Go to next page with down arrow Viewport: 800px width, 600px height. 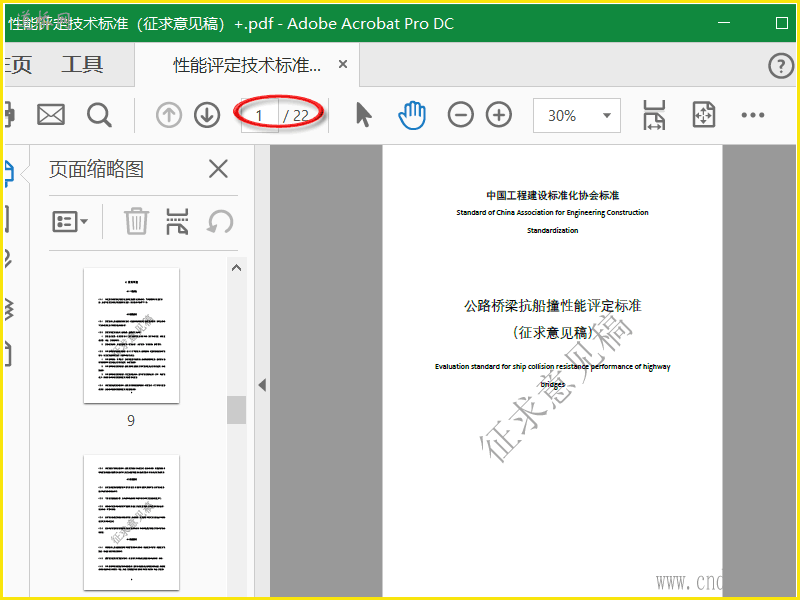pos(207,115)
